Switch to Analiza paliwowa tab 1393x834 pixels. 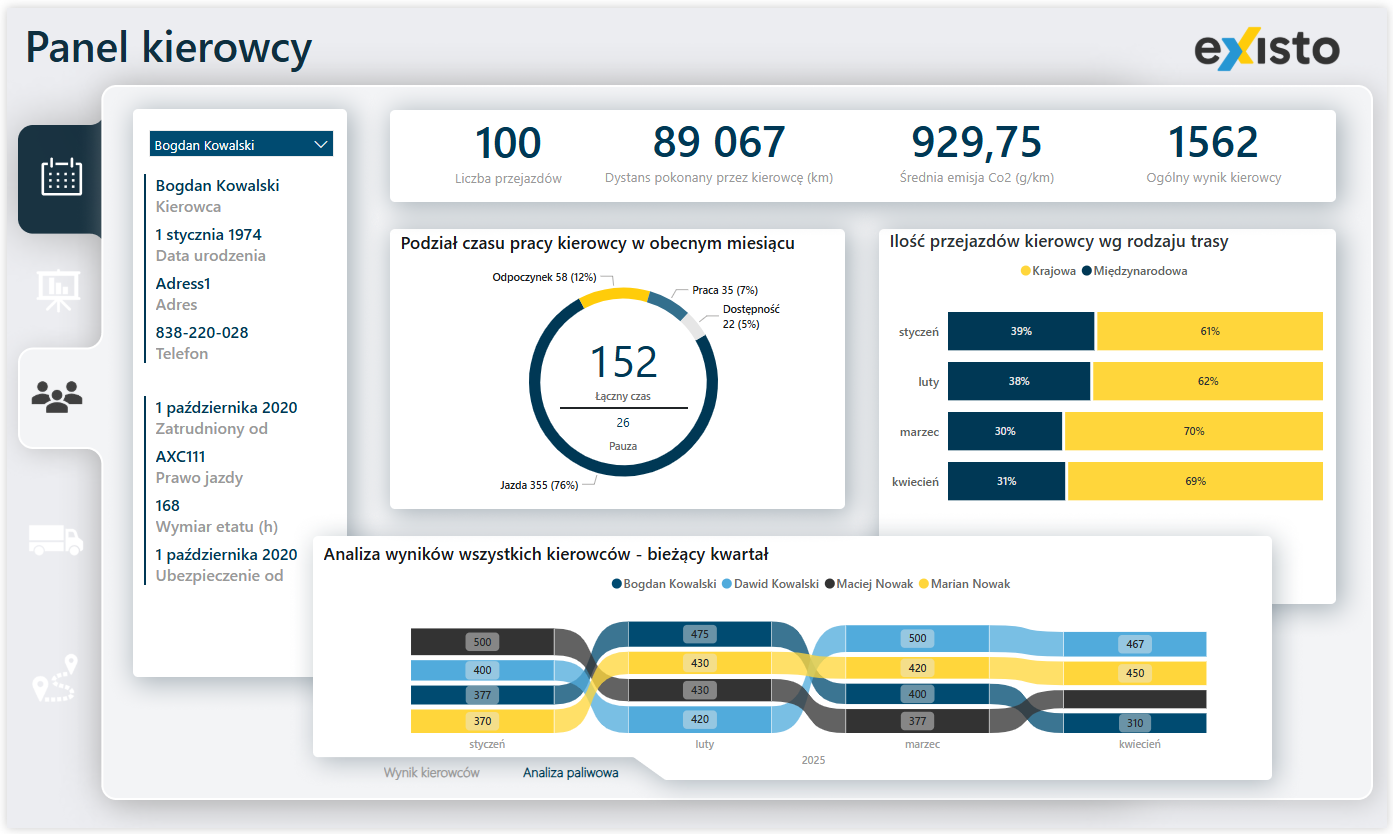(570, 773)
